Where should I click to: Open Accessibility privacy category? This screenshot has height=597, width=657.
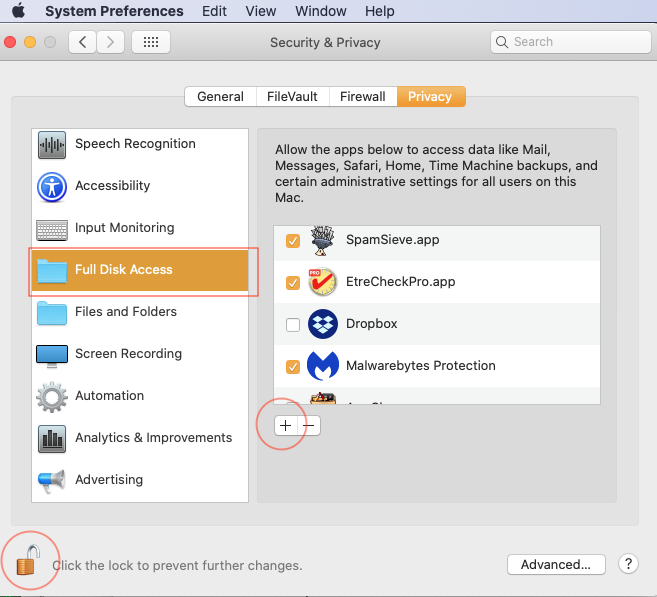(140, 186)
